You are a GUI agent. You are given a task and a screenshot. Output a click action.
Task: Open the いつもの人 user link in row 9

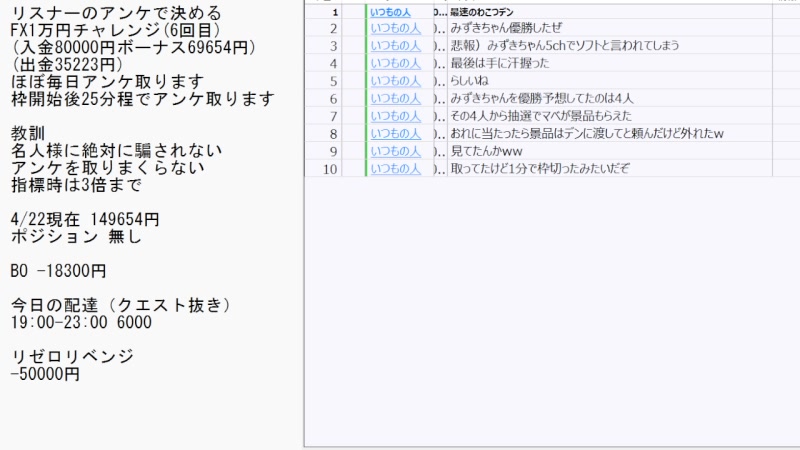(x=395, y=151)
